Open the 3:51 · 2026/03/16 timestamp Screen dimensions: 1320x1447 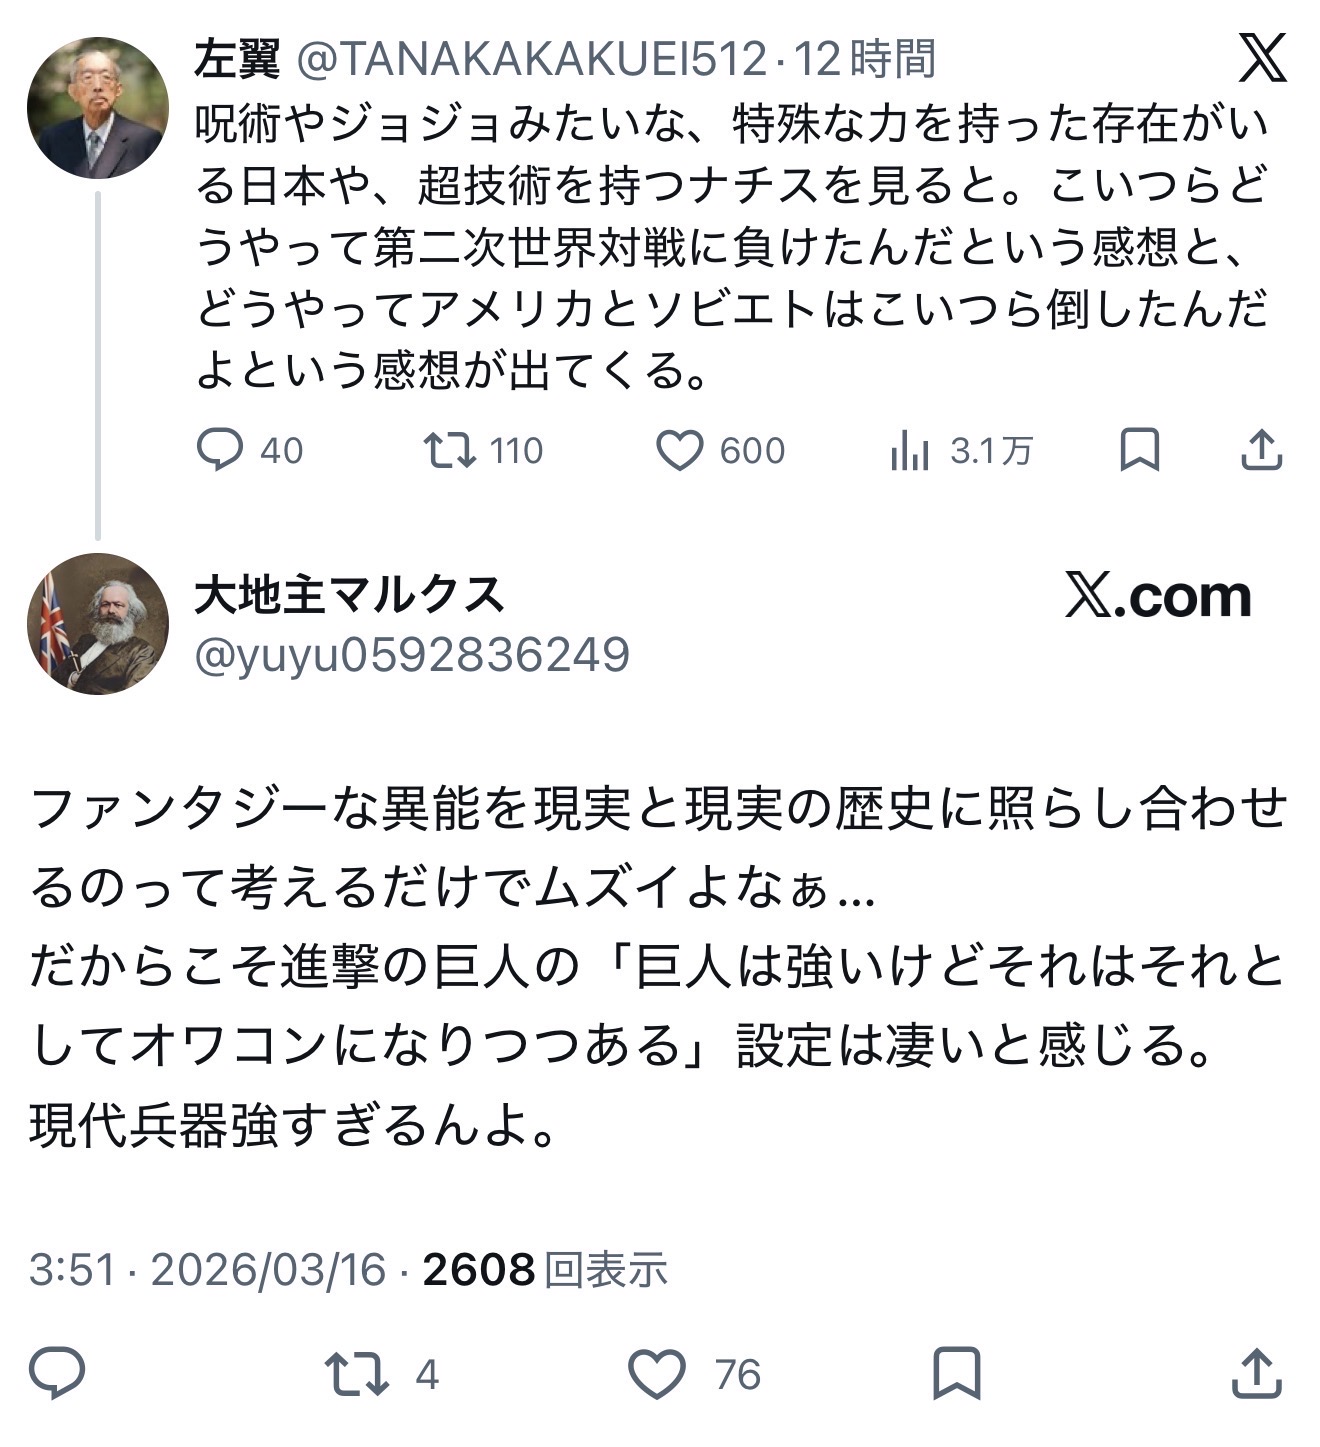click(207, 1270)
